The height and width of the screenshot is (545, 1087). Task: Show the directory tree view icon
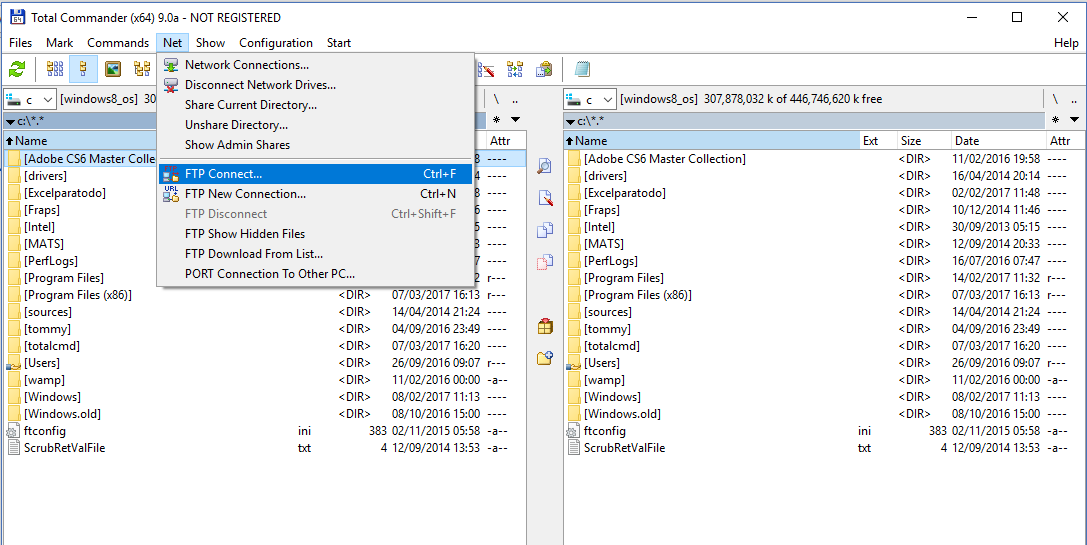[x=142, y=69]
